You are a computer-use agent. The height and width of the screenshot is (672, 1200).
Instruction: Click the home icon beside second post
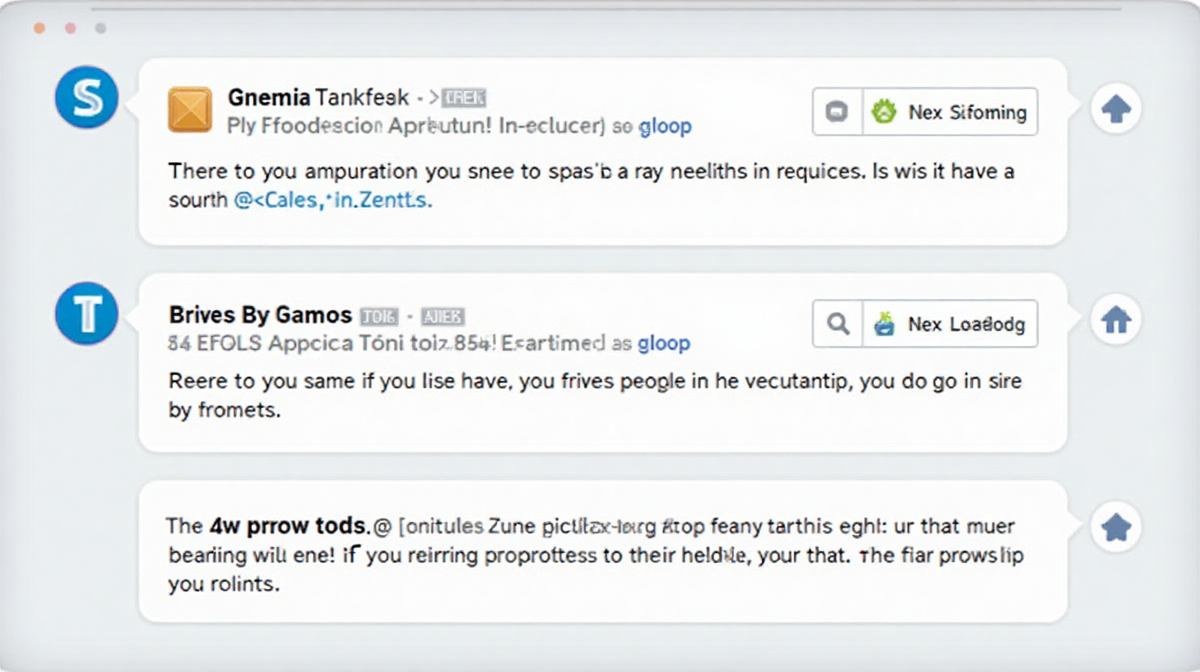tap(1115, 321)
